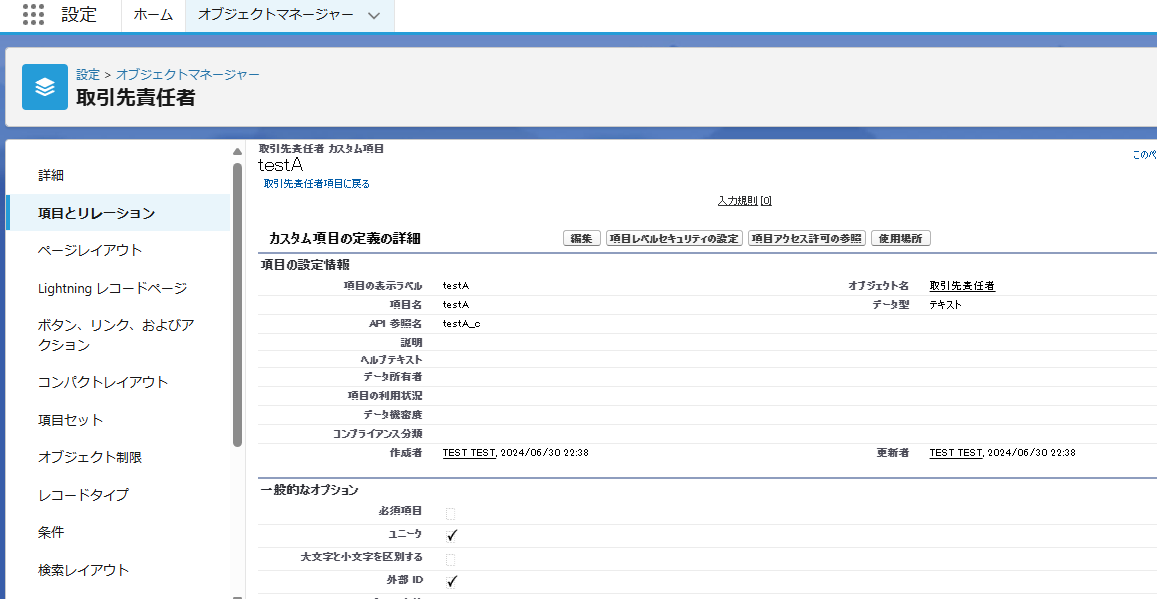Click the sidebar scrollbar thumb

coord(237,305)
